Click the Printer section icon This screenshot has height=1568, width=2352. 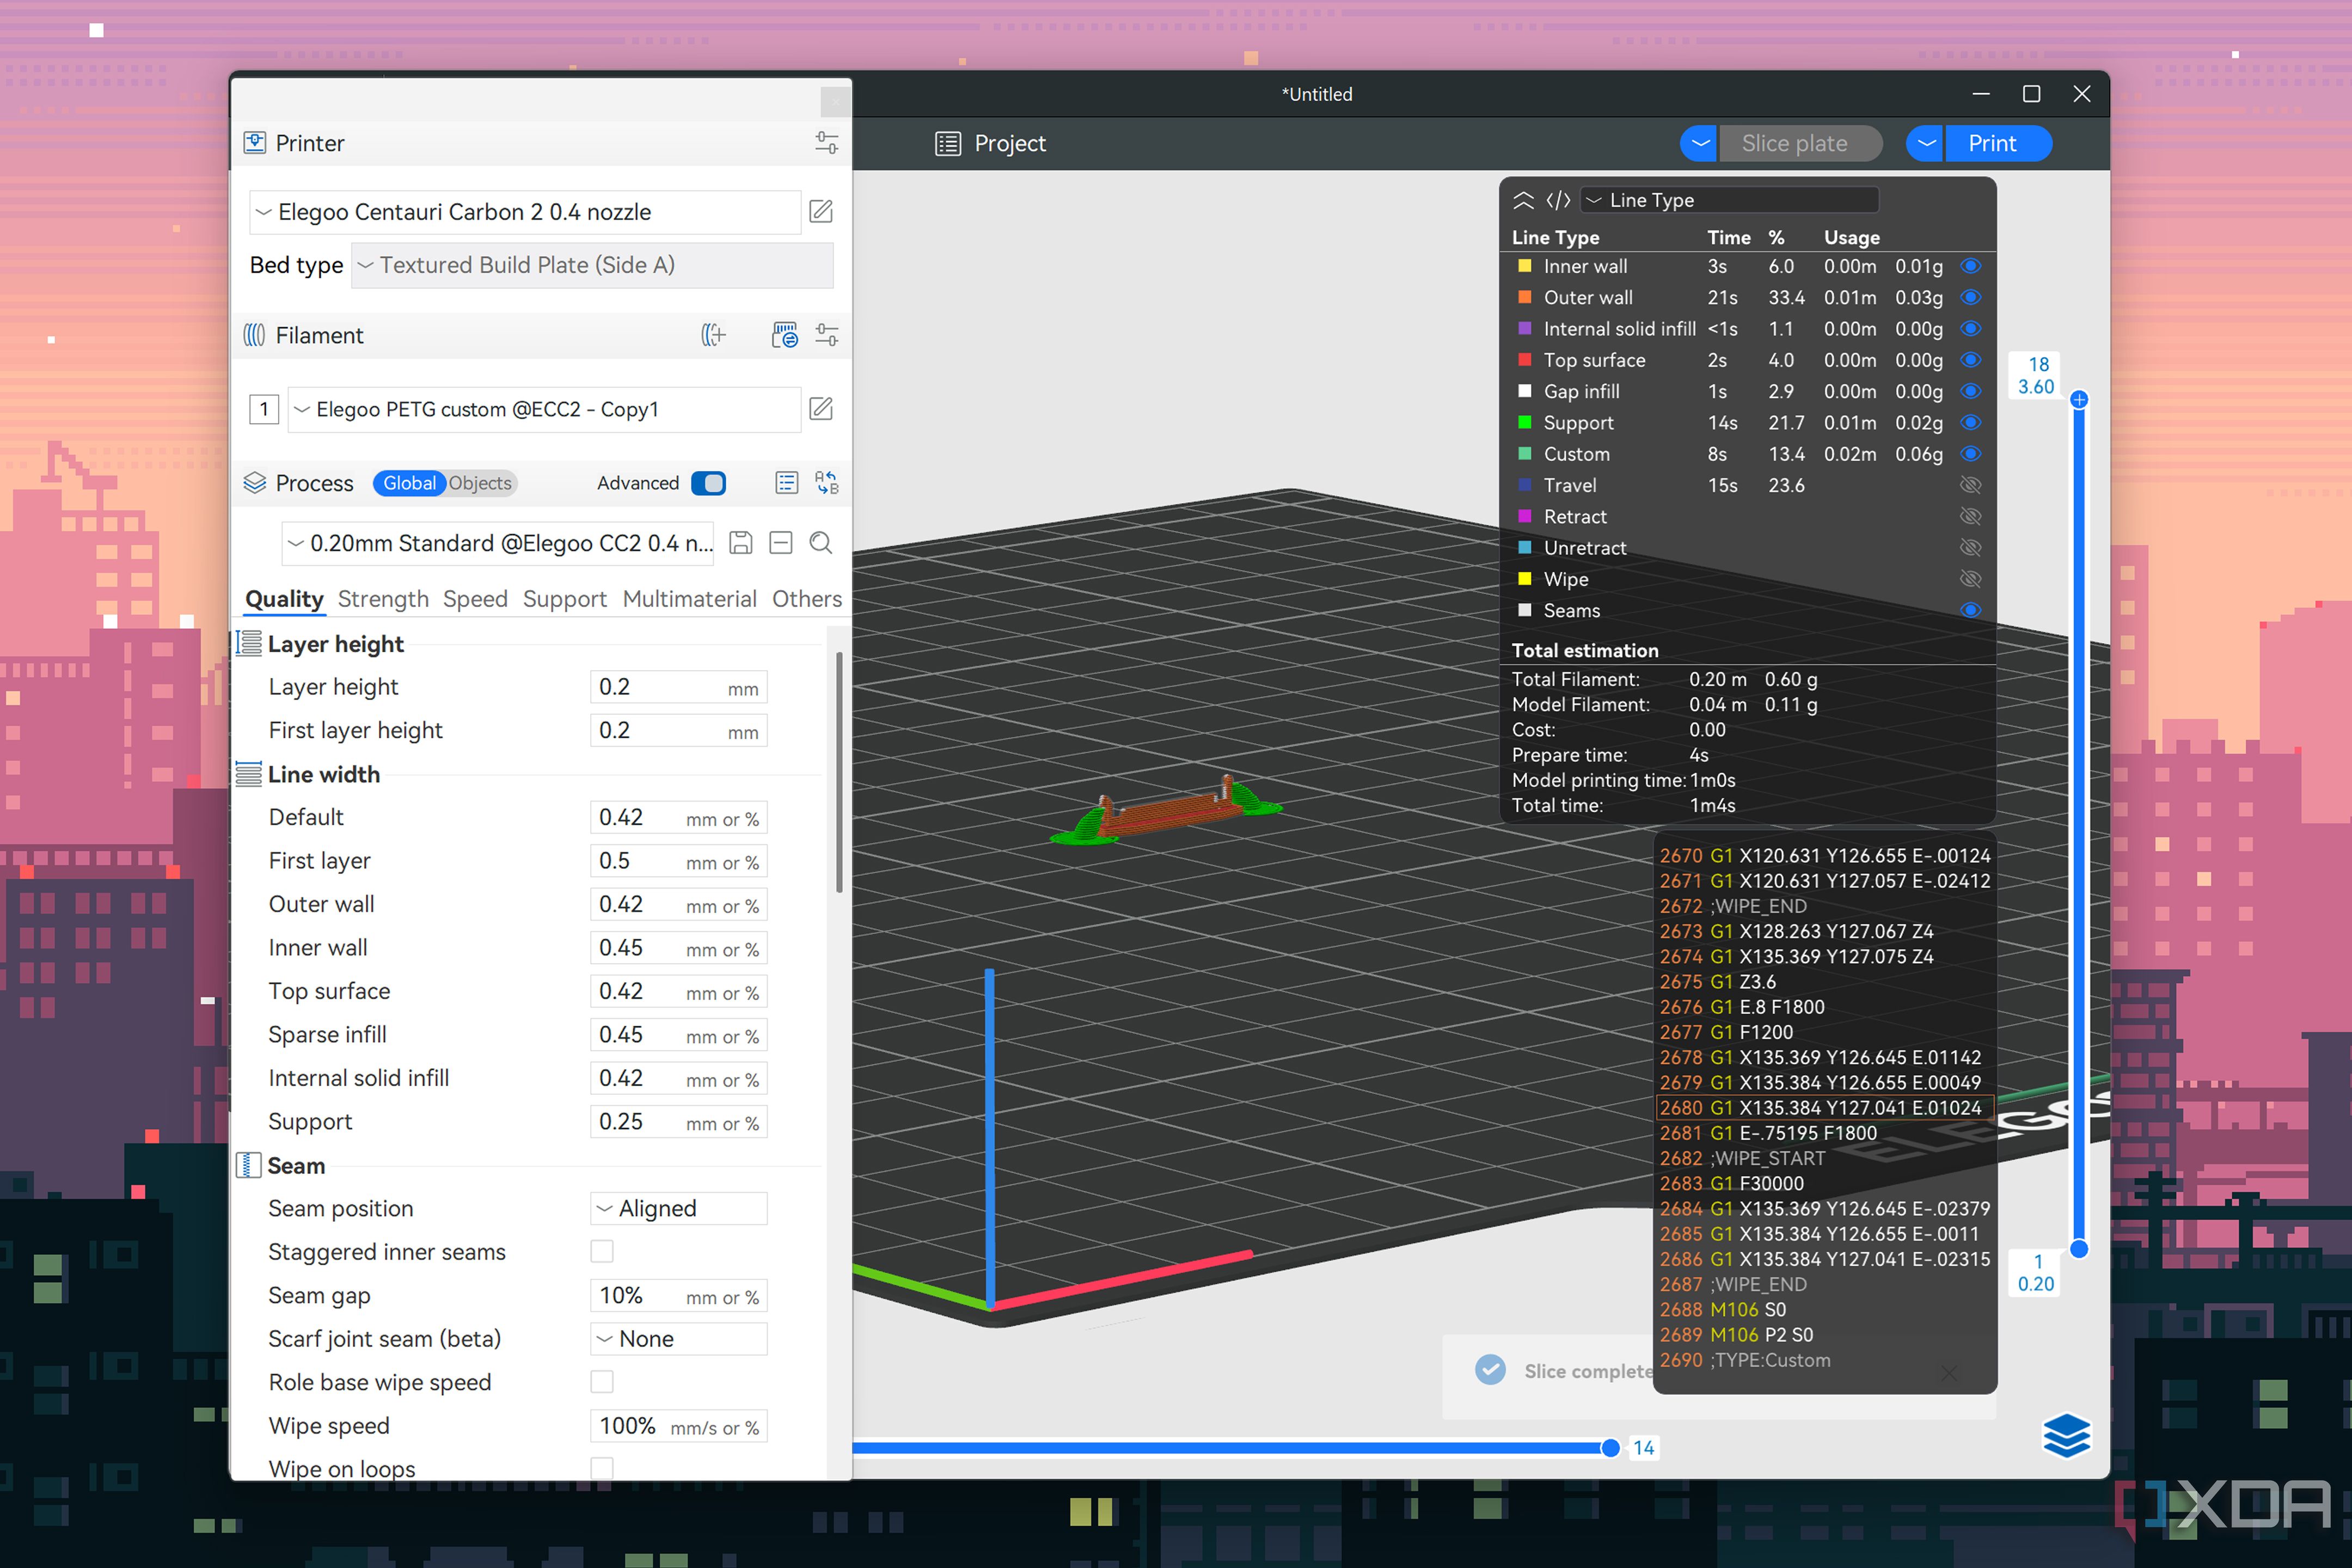[255, 143]
